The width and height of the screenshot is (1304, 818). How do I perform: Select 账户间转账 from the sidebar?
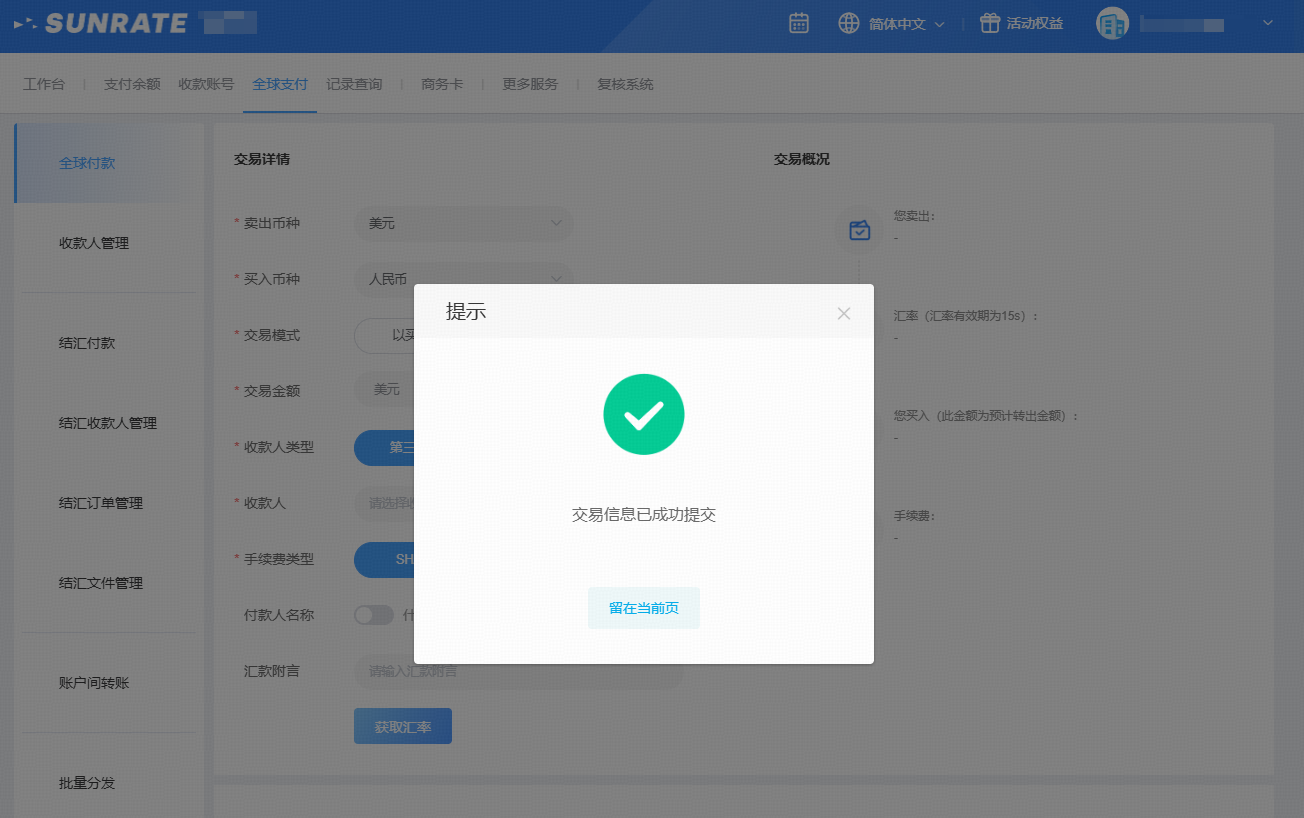point(94,683)
